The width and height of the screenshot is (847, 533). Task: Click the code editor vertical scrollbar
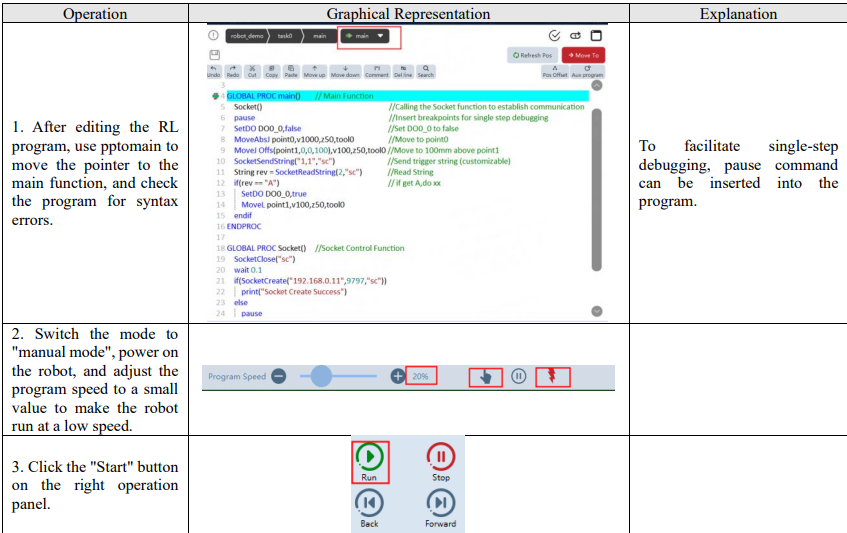pyautogui.click(x=597, y=190)
